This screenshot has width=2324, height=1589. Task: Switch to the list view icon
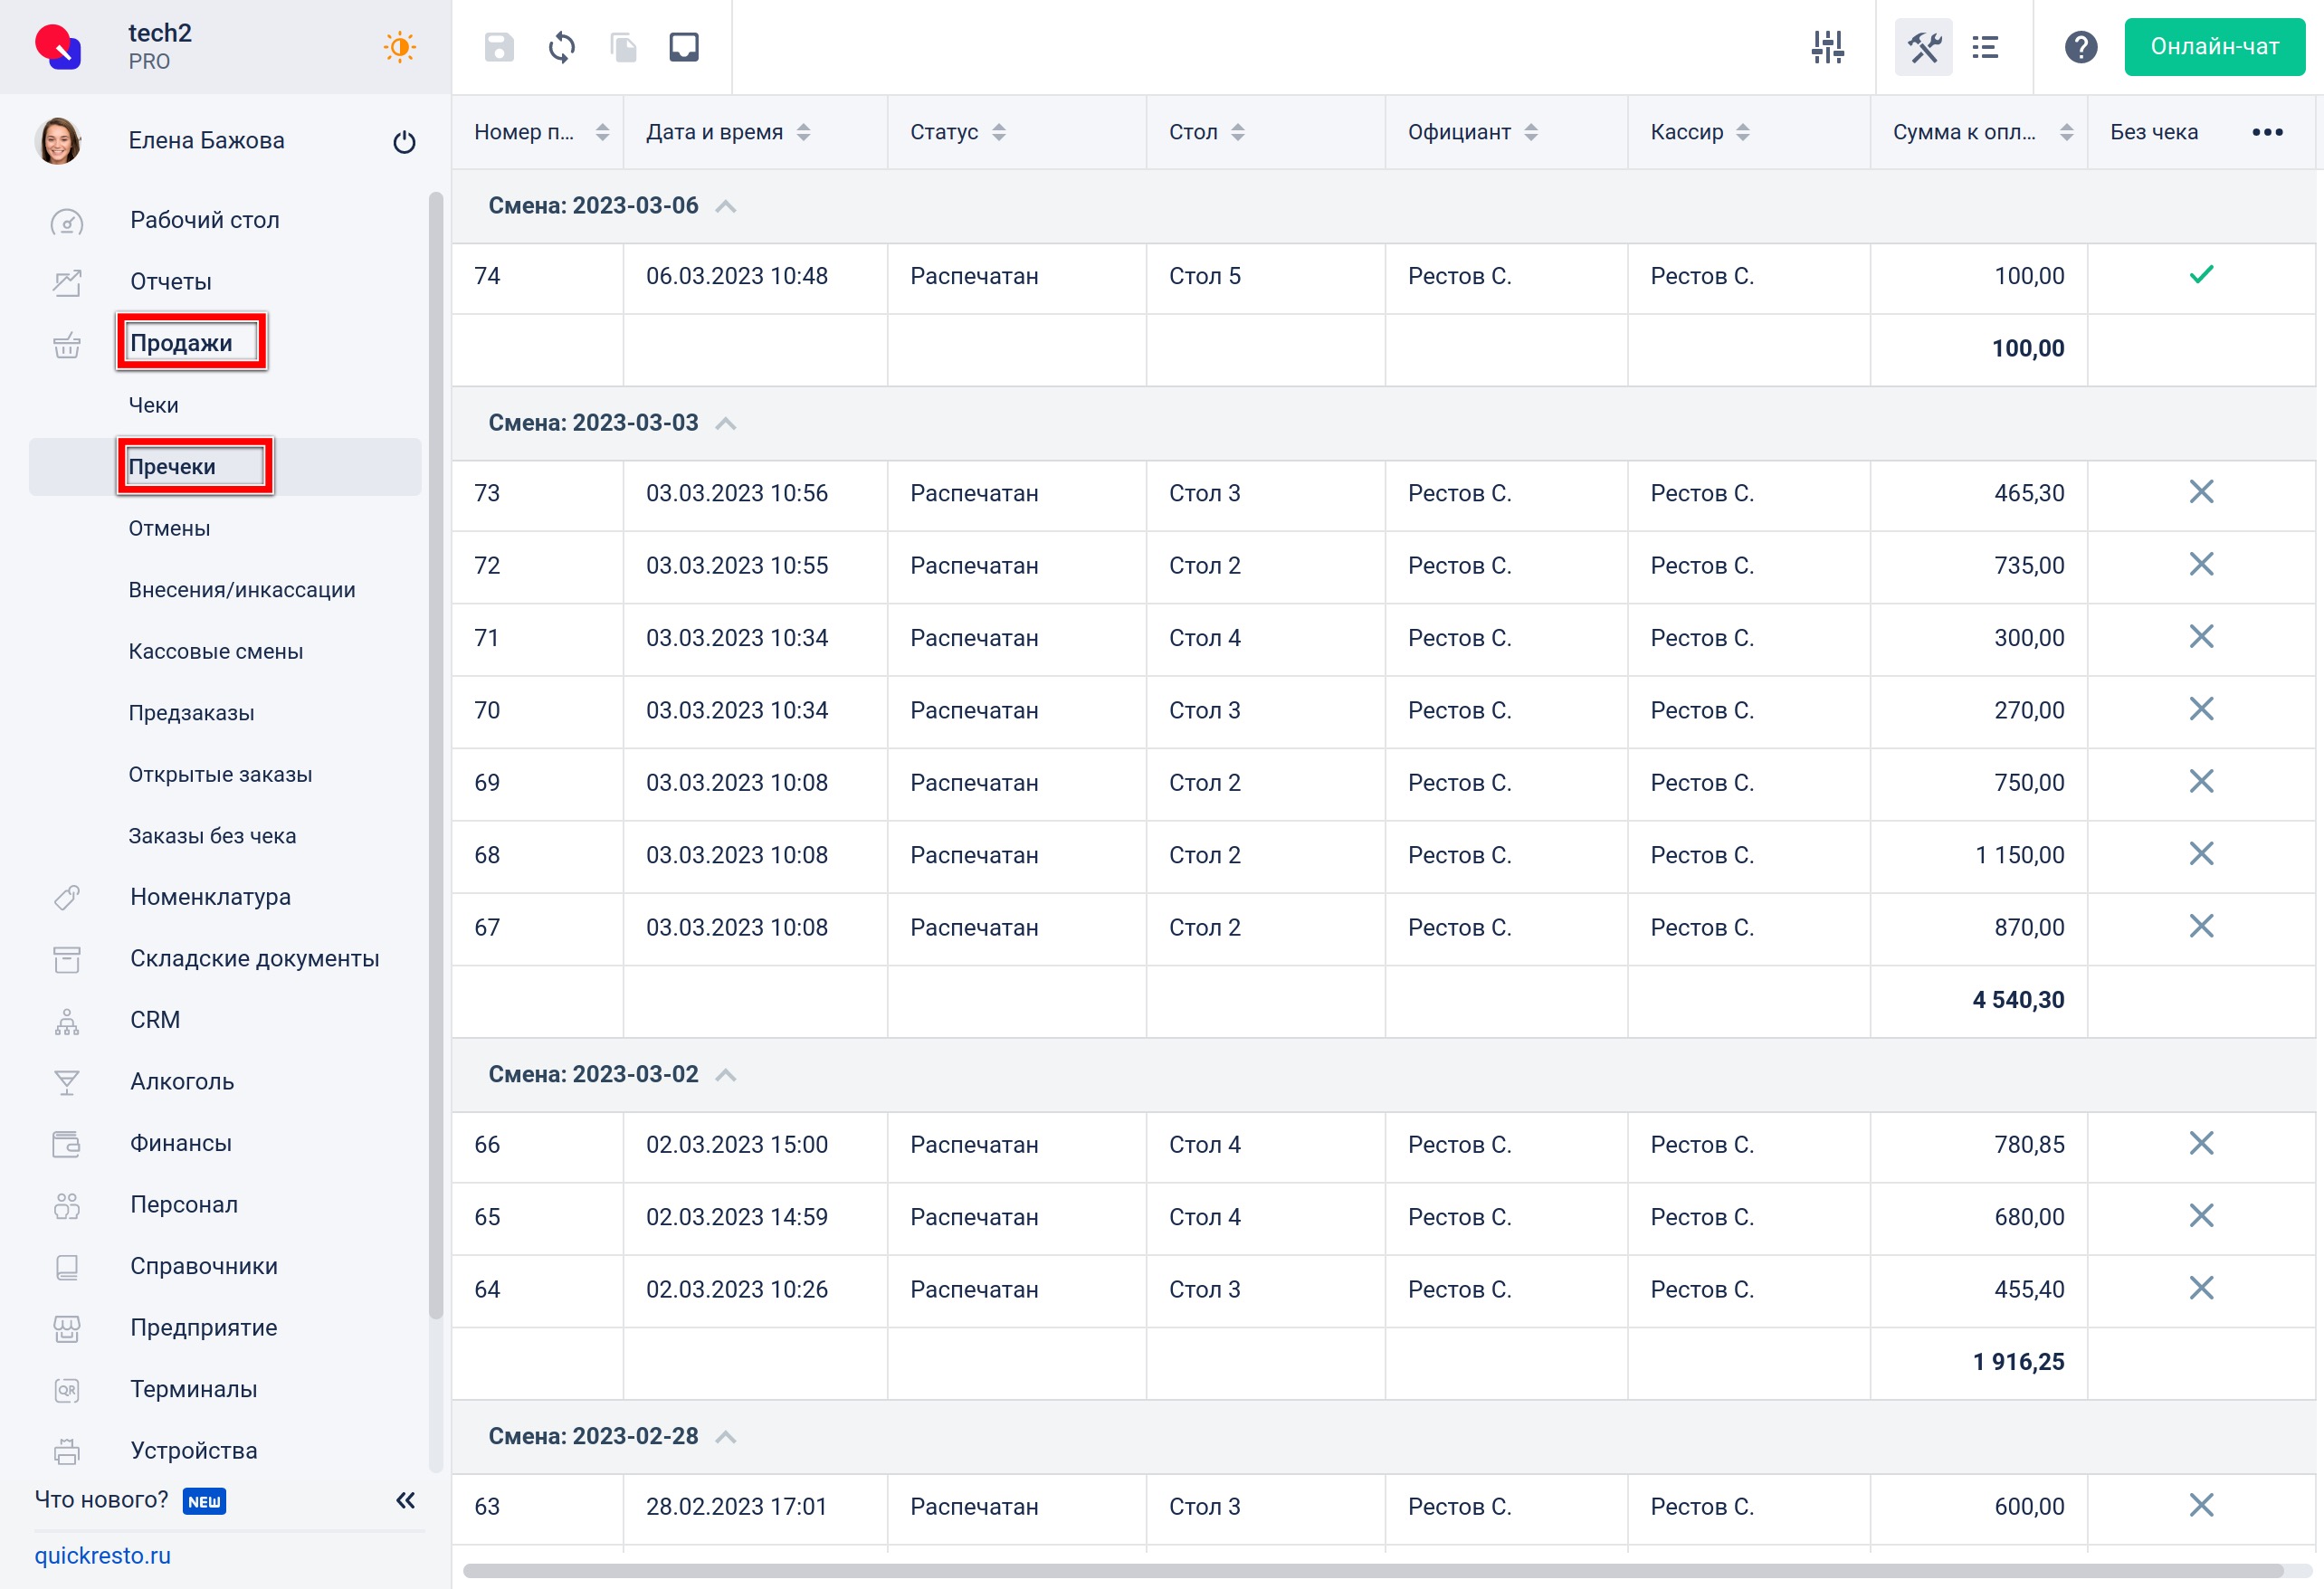pyautogui.click(x=1985, y=47)
